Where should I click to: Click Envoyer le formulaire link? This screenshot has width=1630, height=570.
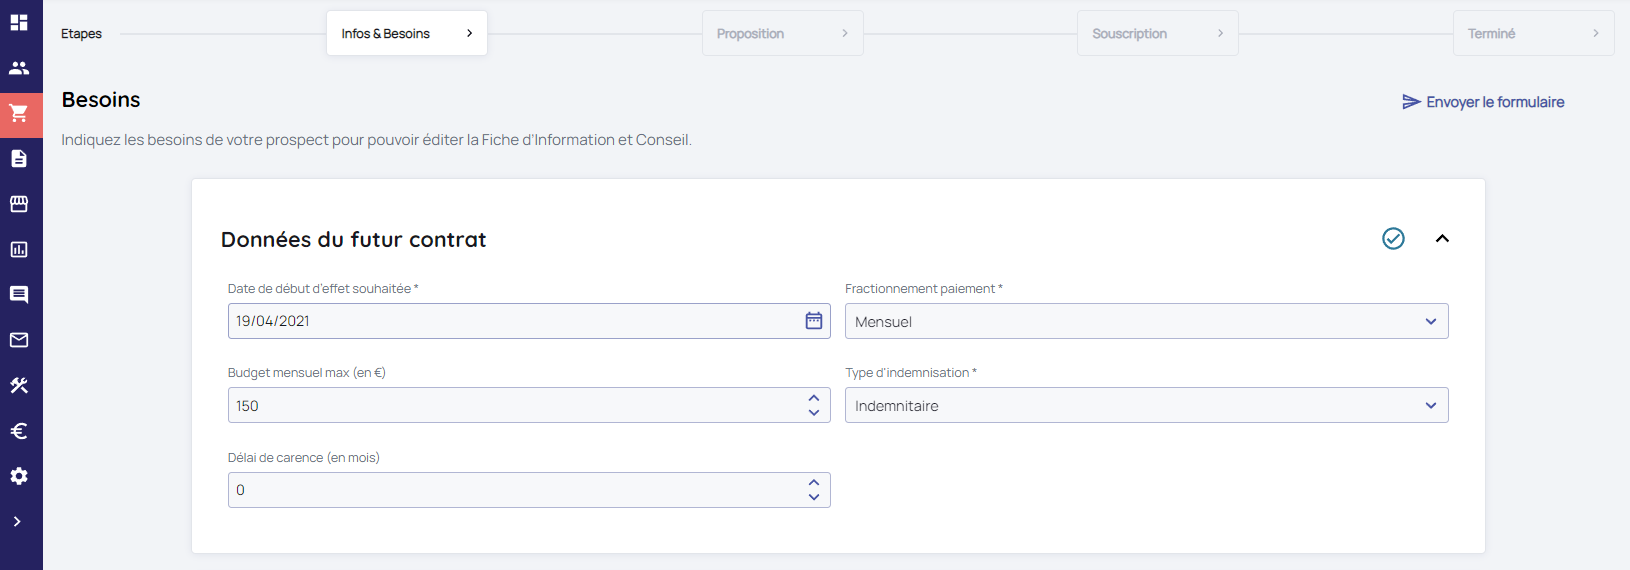1483,102
